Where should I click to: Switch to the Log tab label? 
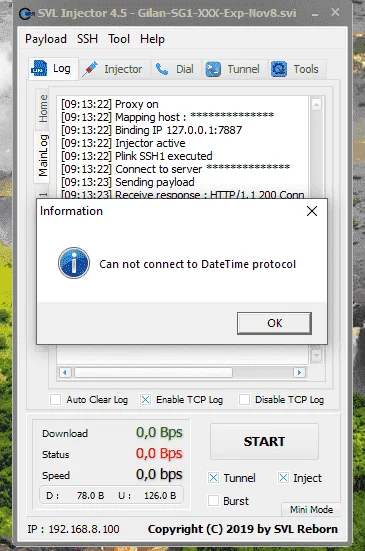coord(62,69)
